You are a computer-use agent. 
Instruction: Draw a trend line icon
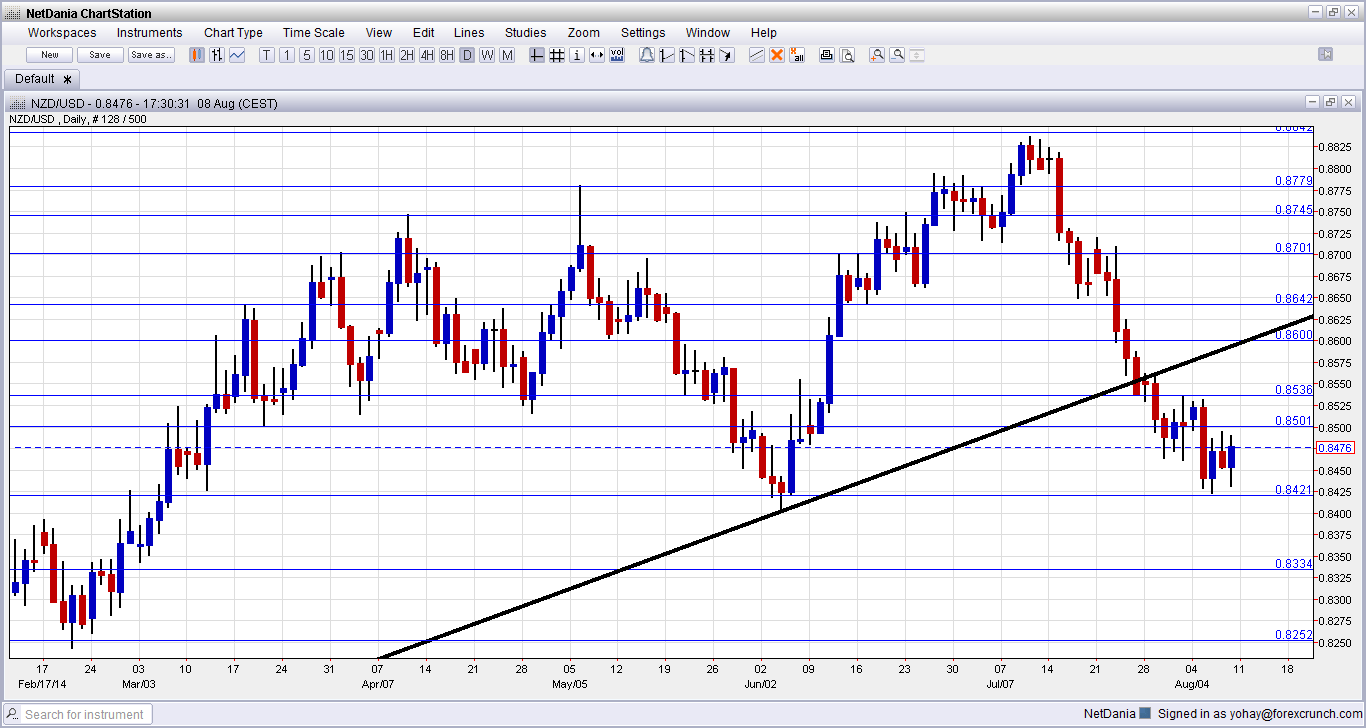coord(757,55)
